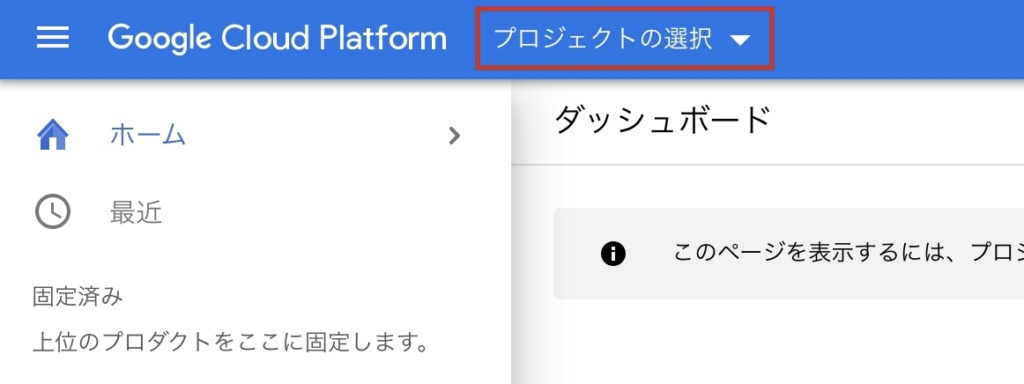Click the word Google in the header
The image size is (1024, 384).
[x=159, y=39]
